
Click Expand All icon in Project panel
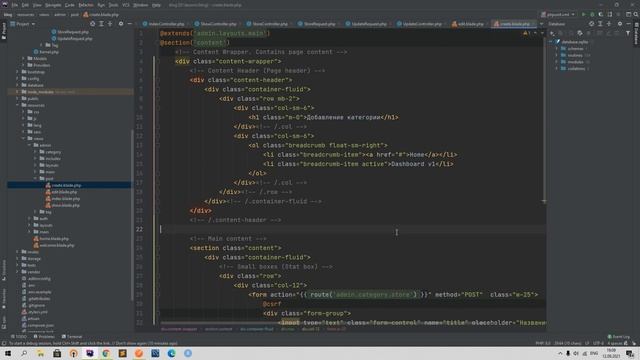point(101,24)
